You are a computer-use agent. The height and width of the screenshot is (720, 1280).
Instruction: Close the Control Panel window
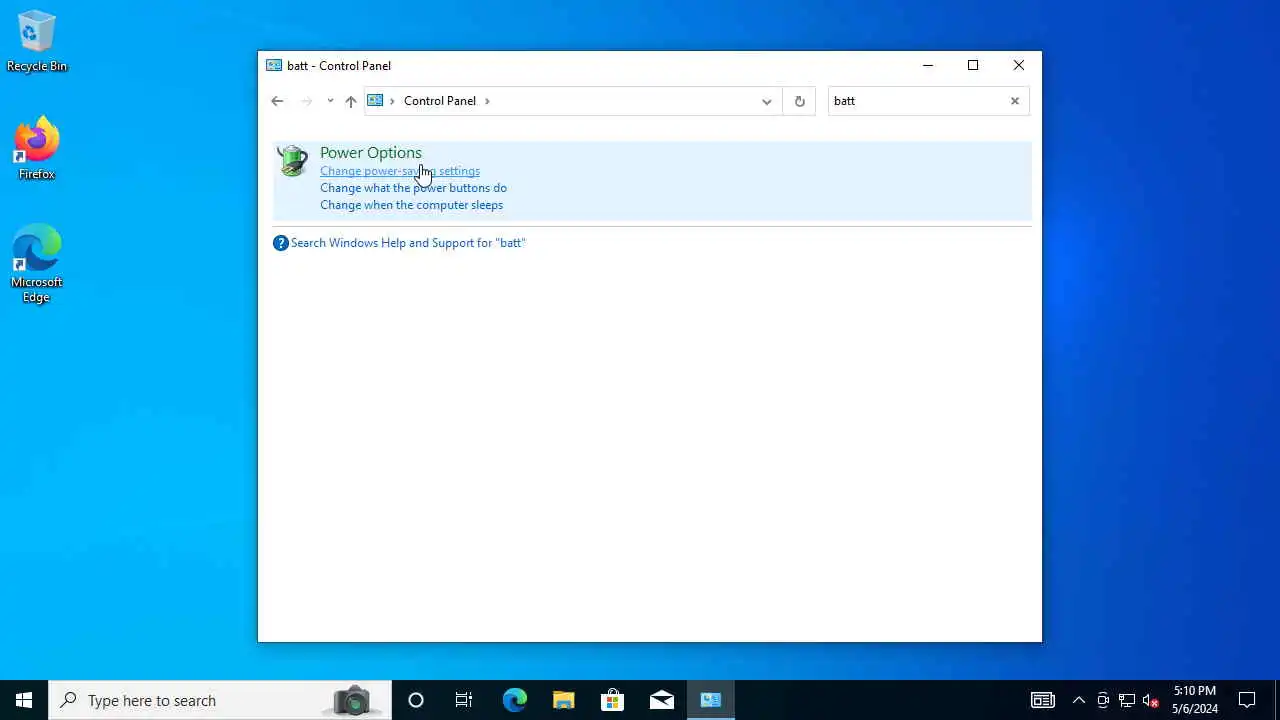[x=1019, y=66]
